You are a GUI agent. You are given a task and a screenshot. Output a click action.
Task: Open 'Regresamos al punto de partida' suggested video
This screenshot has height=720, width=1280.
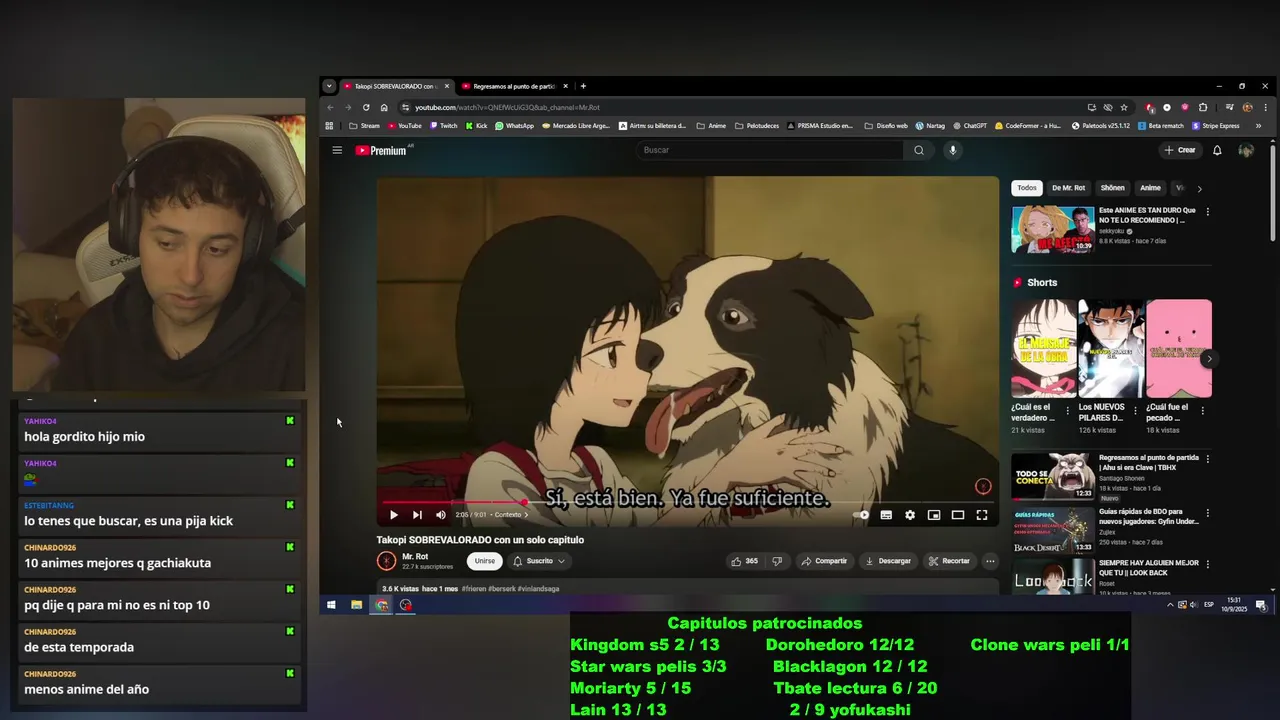point(1053,476)
